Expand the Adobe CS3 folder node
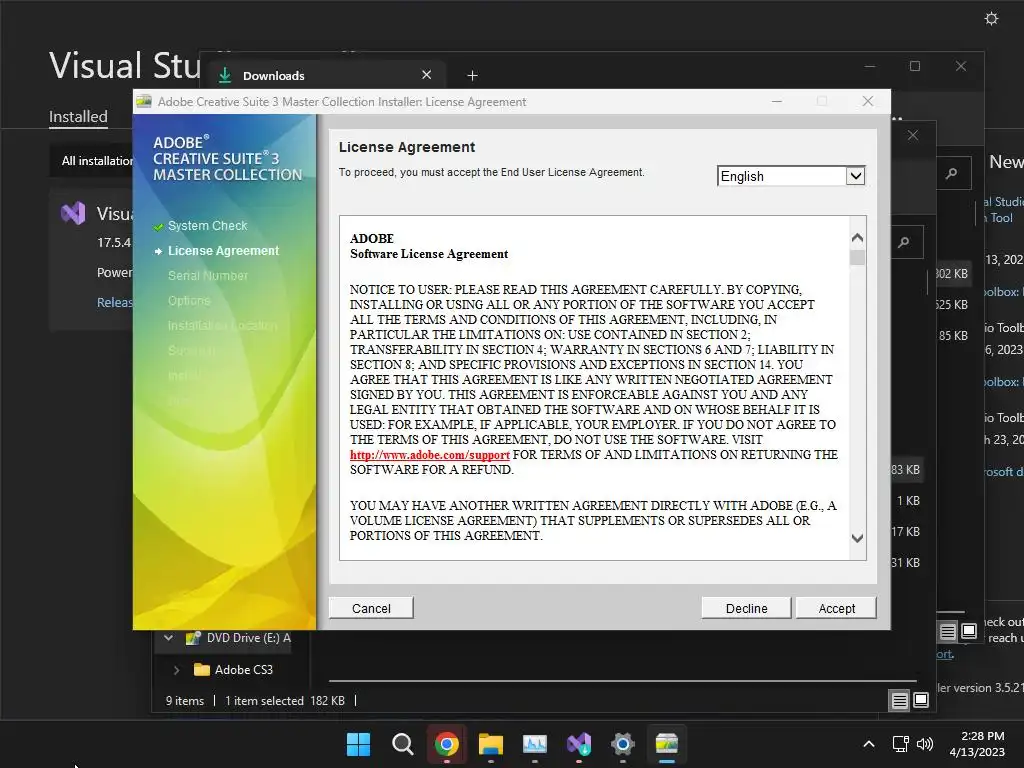The width and height of the screenshot is (1024, 768). (176, 669)
